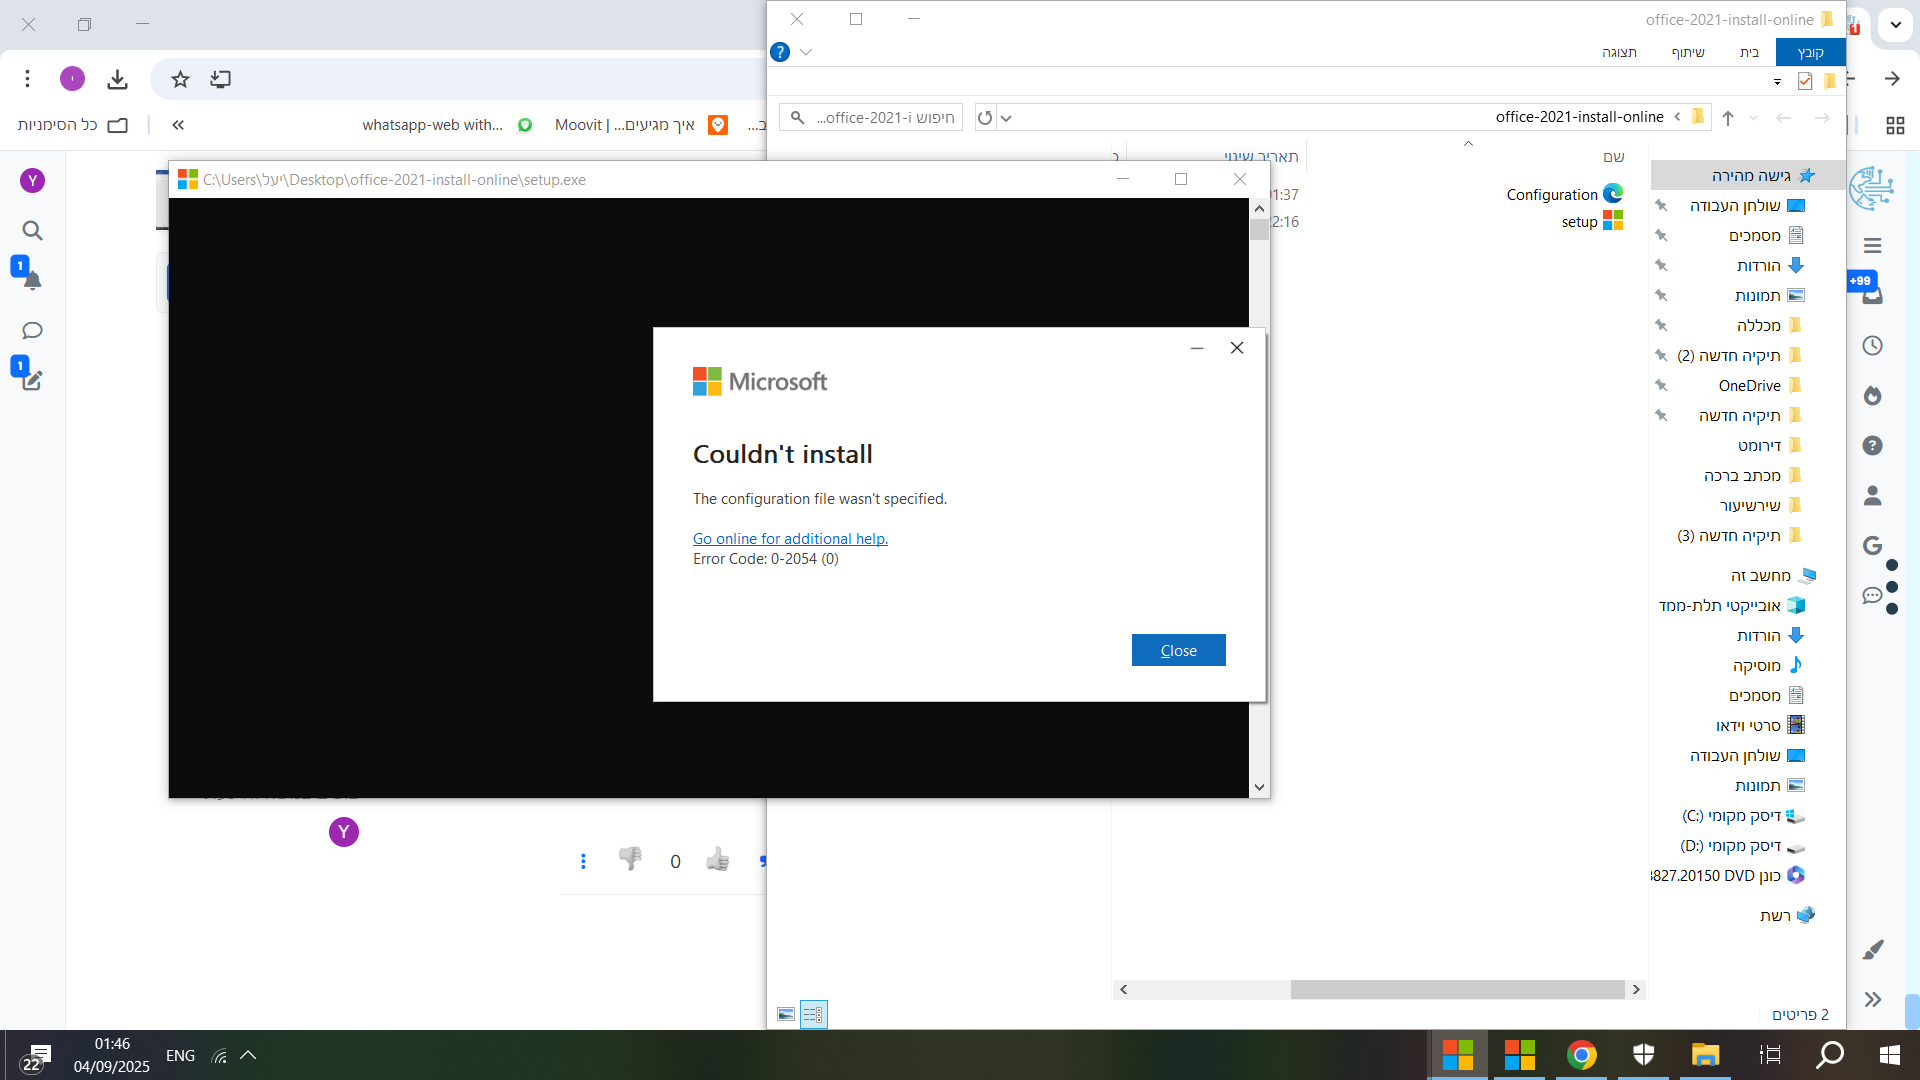Click console window vertical scrollbar down arrow

tap(1259, 787)
